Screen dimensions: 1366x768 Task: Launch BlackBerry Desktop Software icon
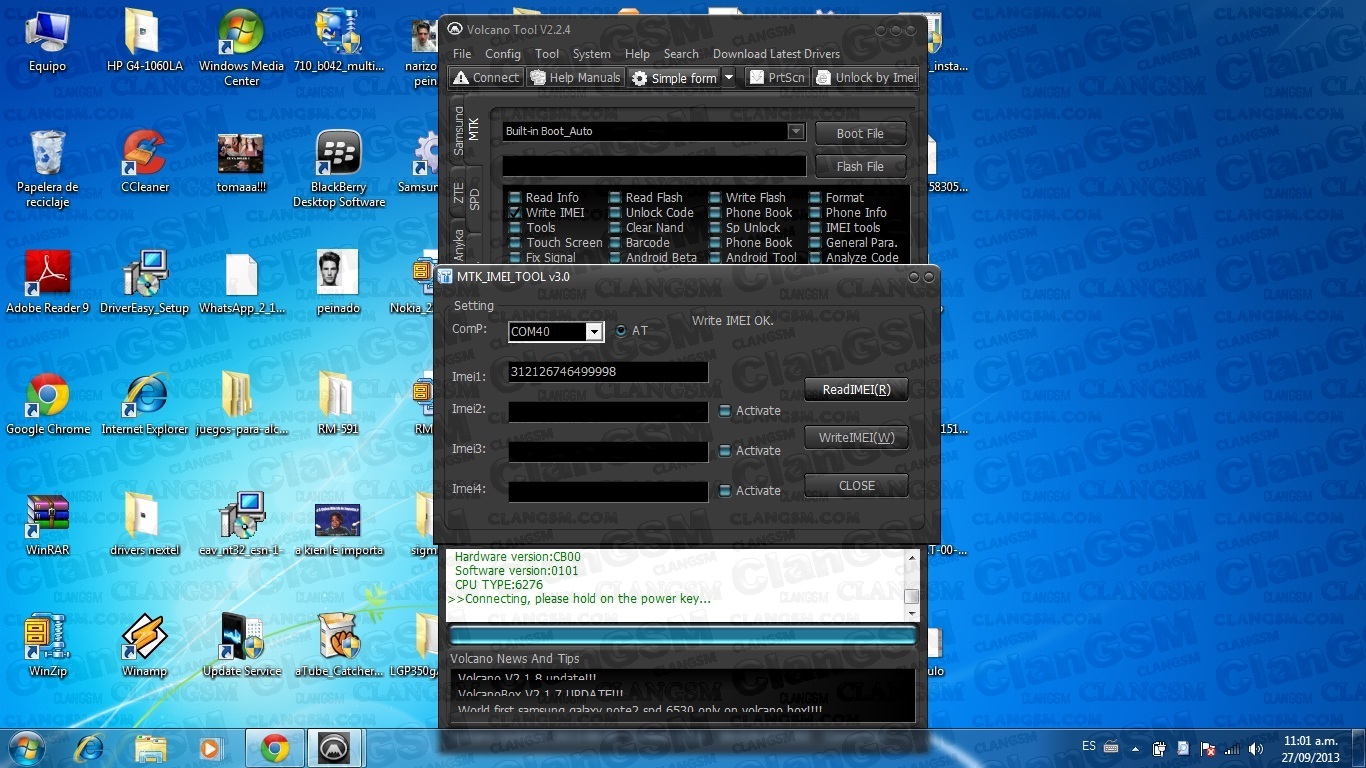coord(338,168)
